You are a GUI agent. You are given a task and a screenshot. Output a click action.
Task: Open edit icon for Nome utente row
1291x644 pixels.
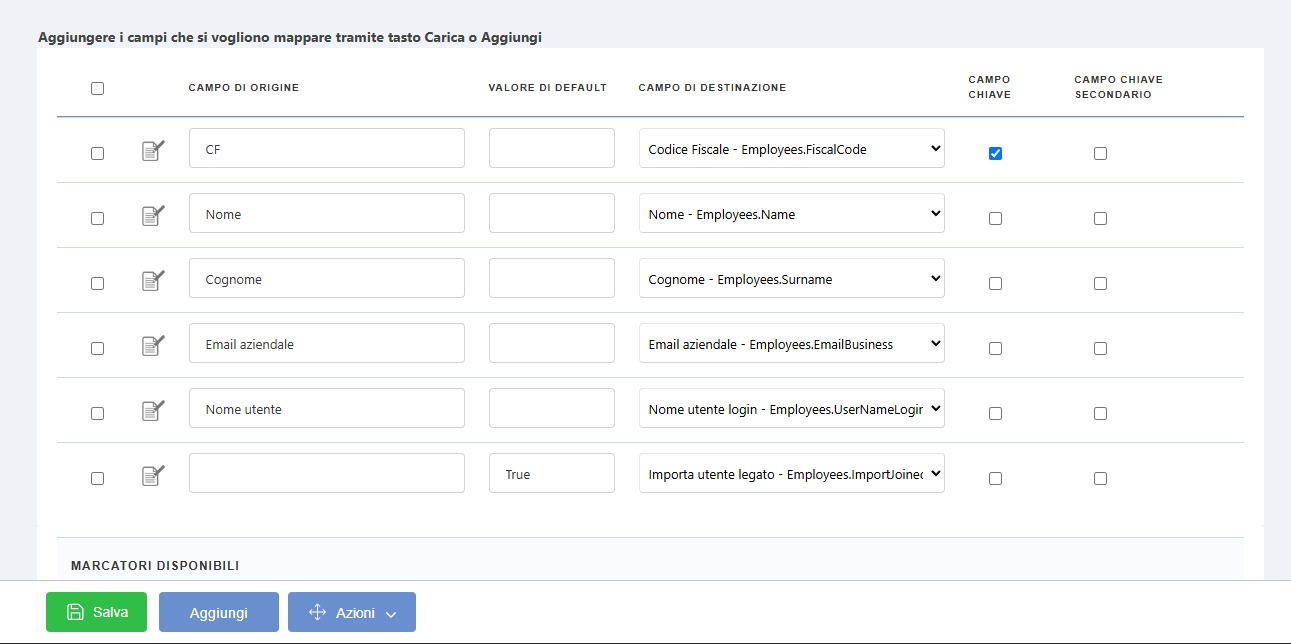tap(153, 411)
